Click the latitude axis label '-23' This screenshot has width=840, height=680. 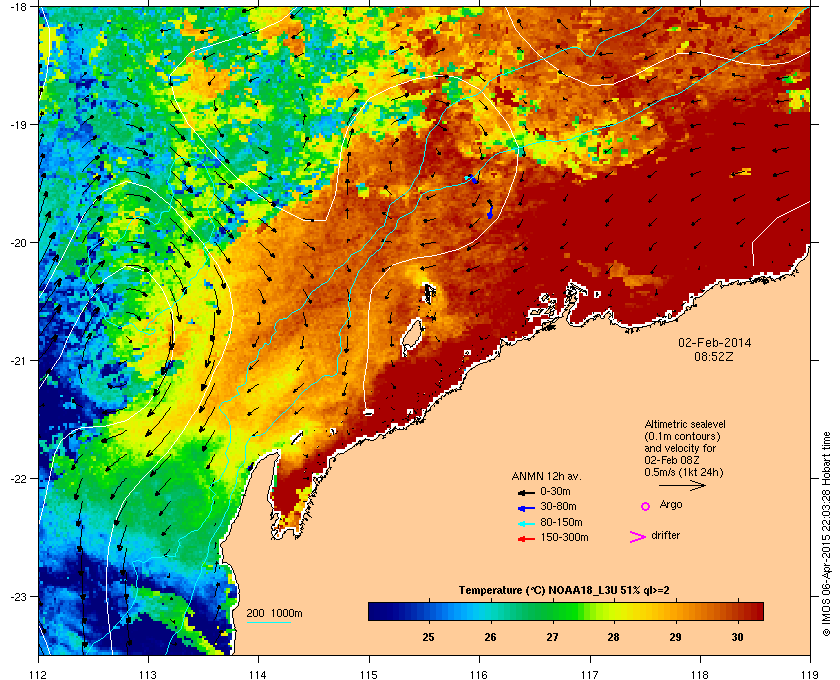point(19,596)
